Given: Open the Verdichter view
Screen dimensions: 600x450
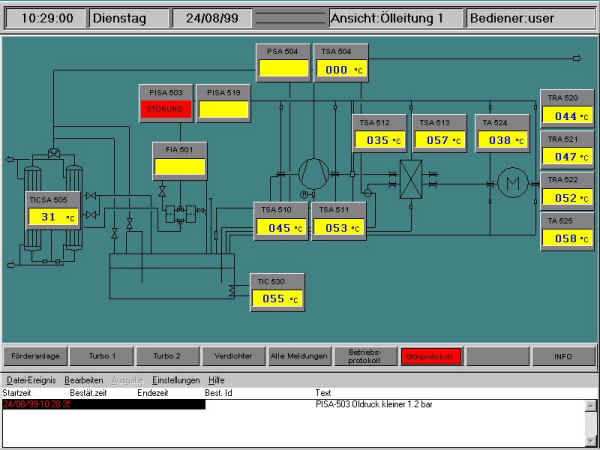Looking at the screenshot, I should click(x=233, y=356).
